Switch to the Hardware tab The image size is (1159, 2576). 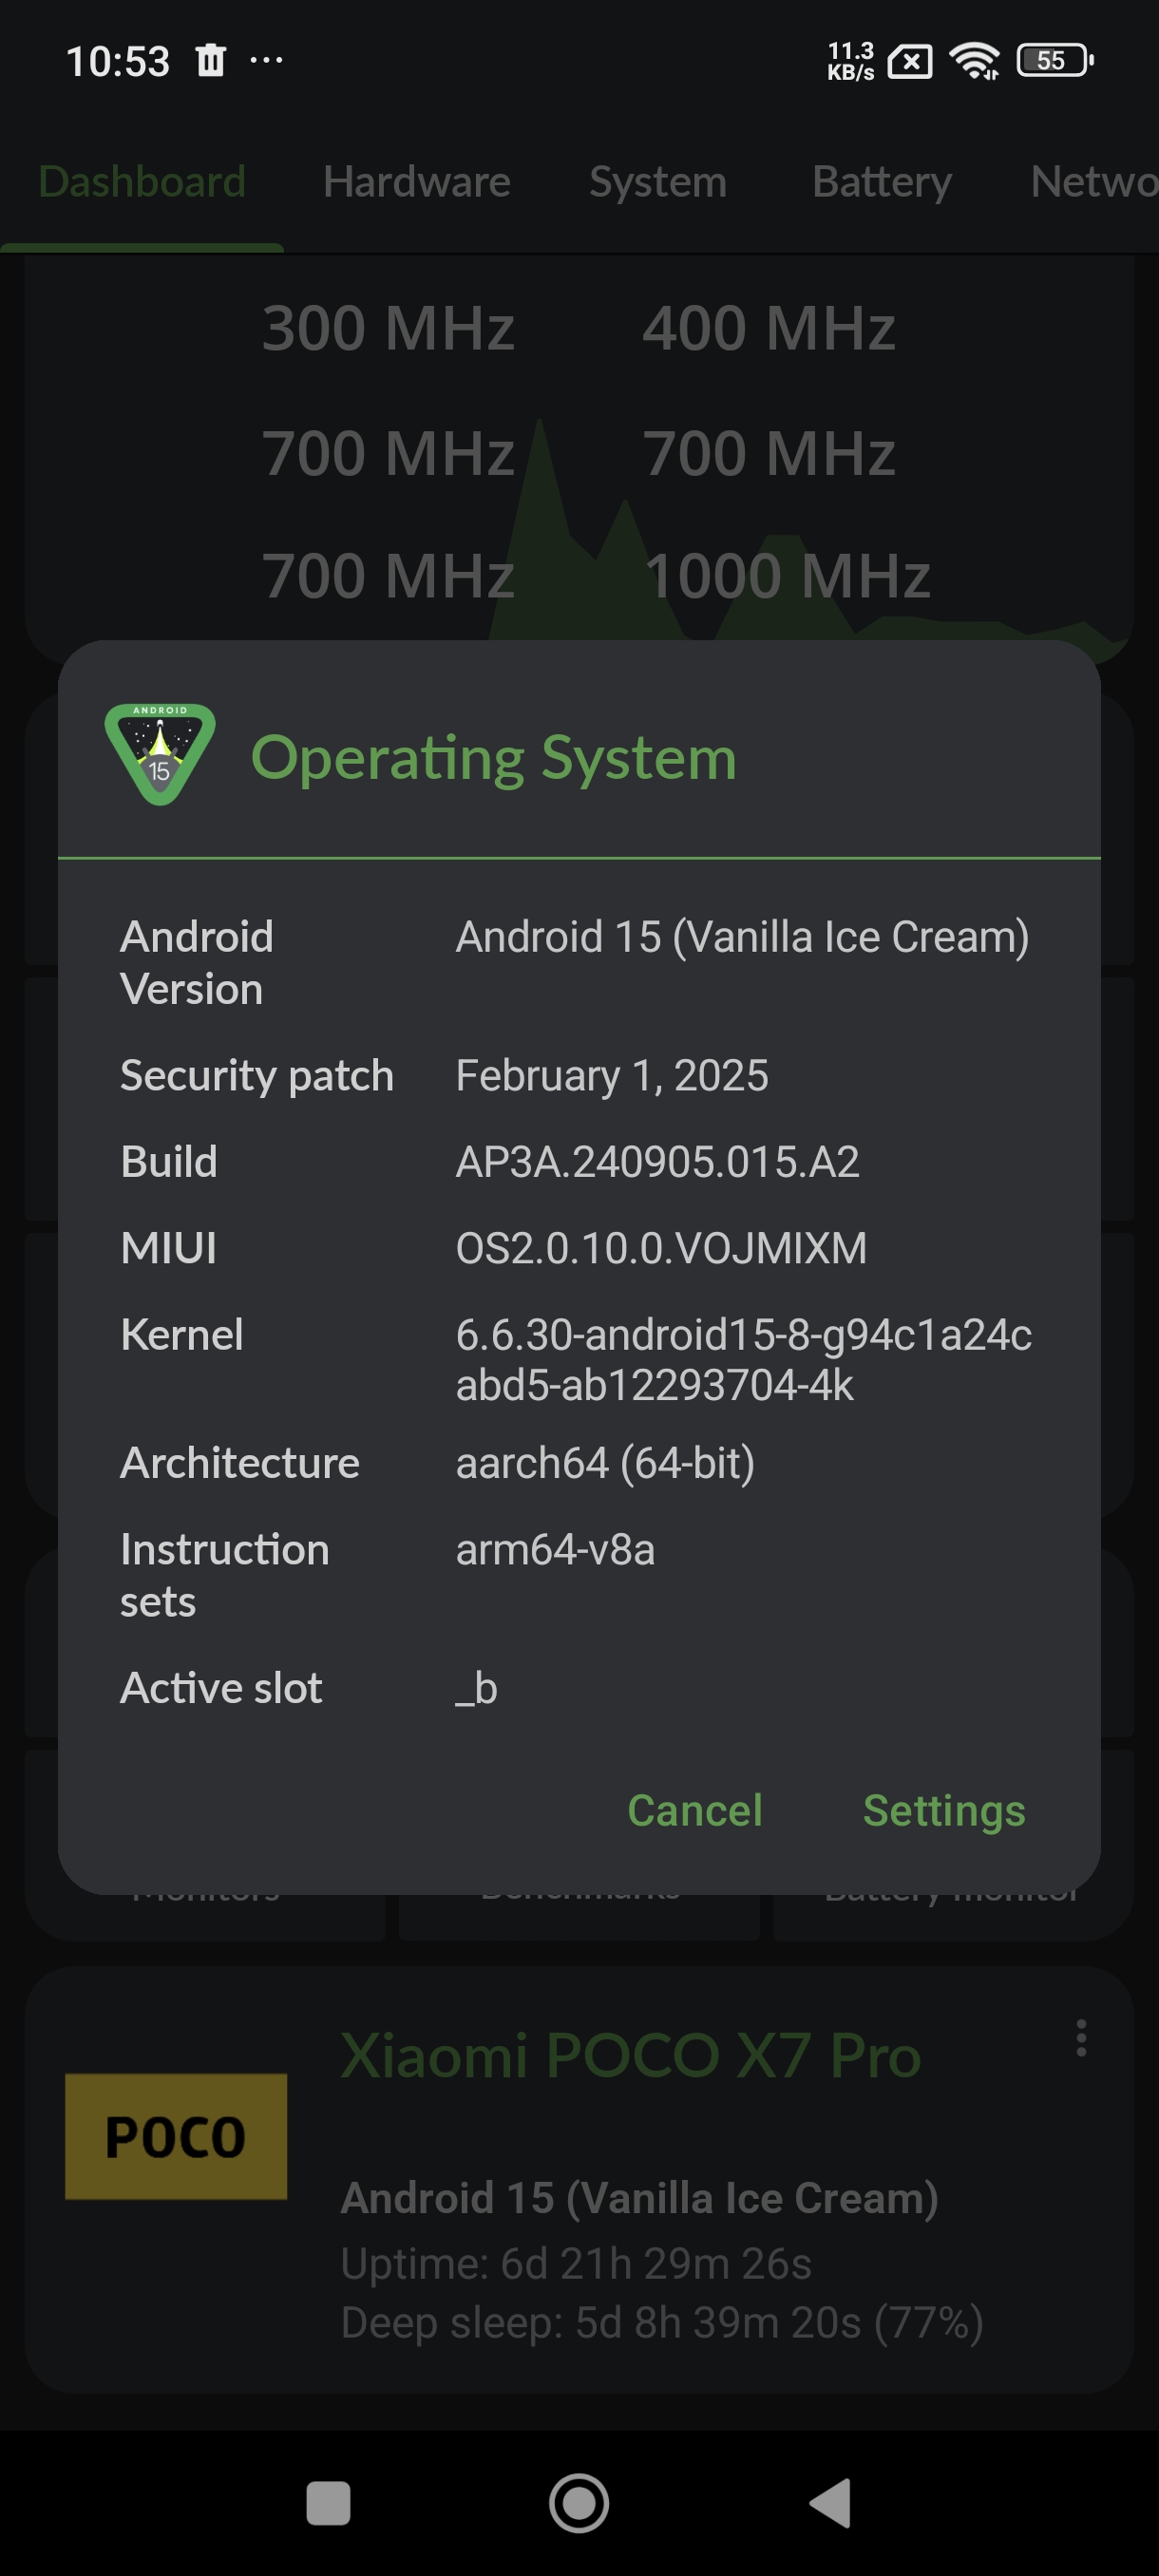(x=416, y=182)
